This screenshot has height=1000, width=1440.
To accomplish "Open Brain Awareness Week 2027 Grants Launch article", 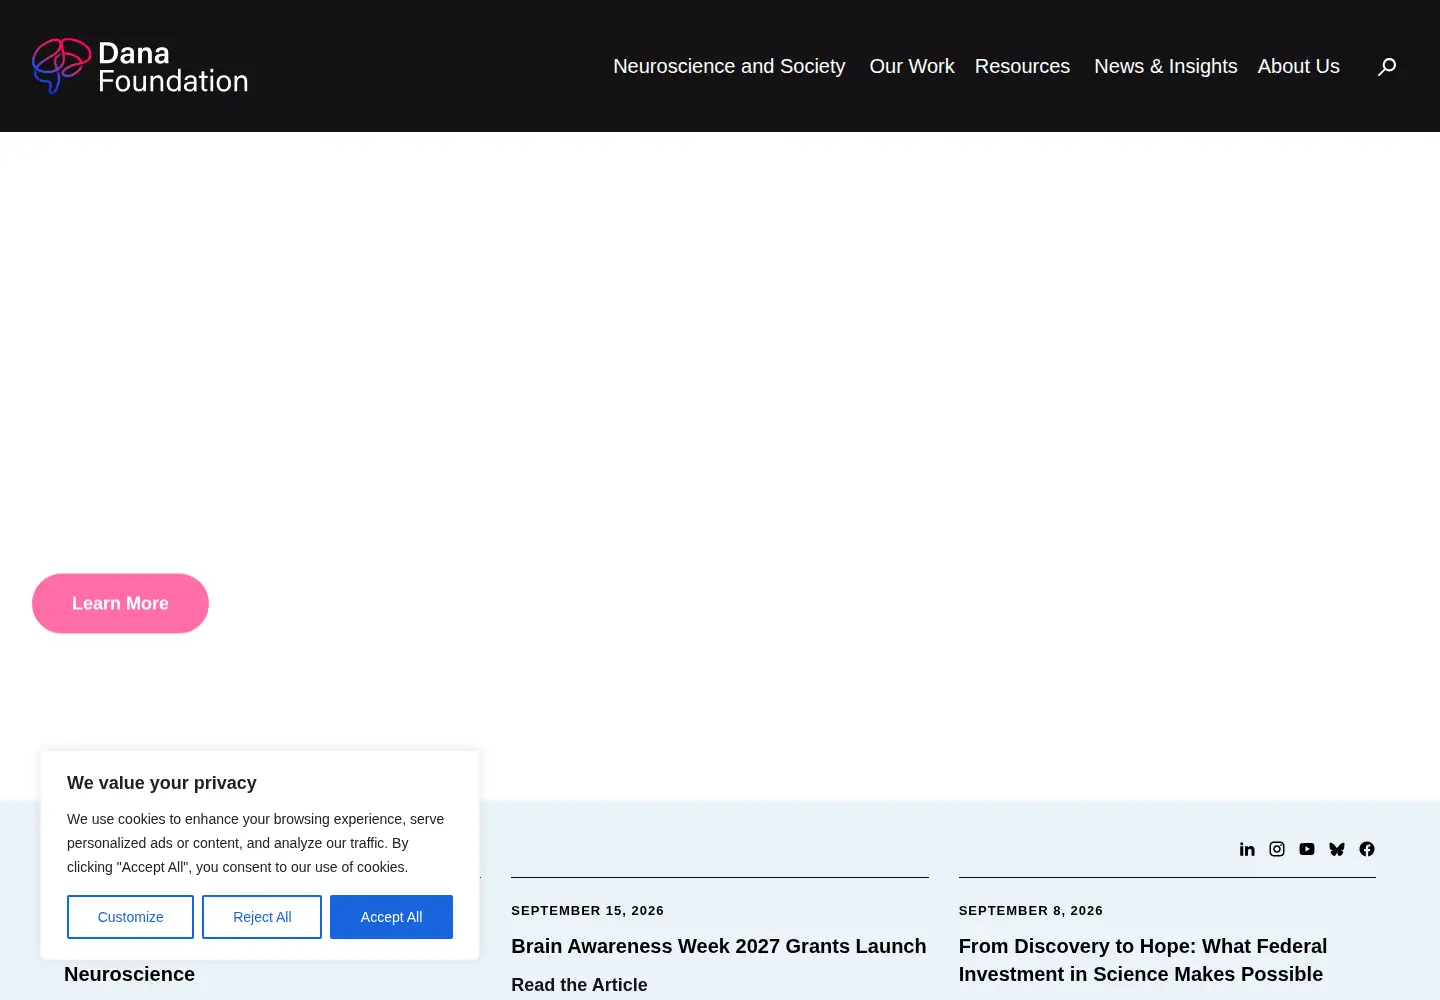I will coord(718,946).
